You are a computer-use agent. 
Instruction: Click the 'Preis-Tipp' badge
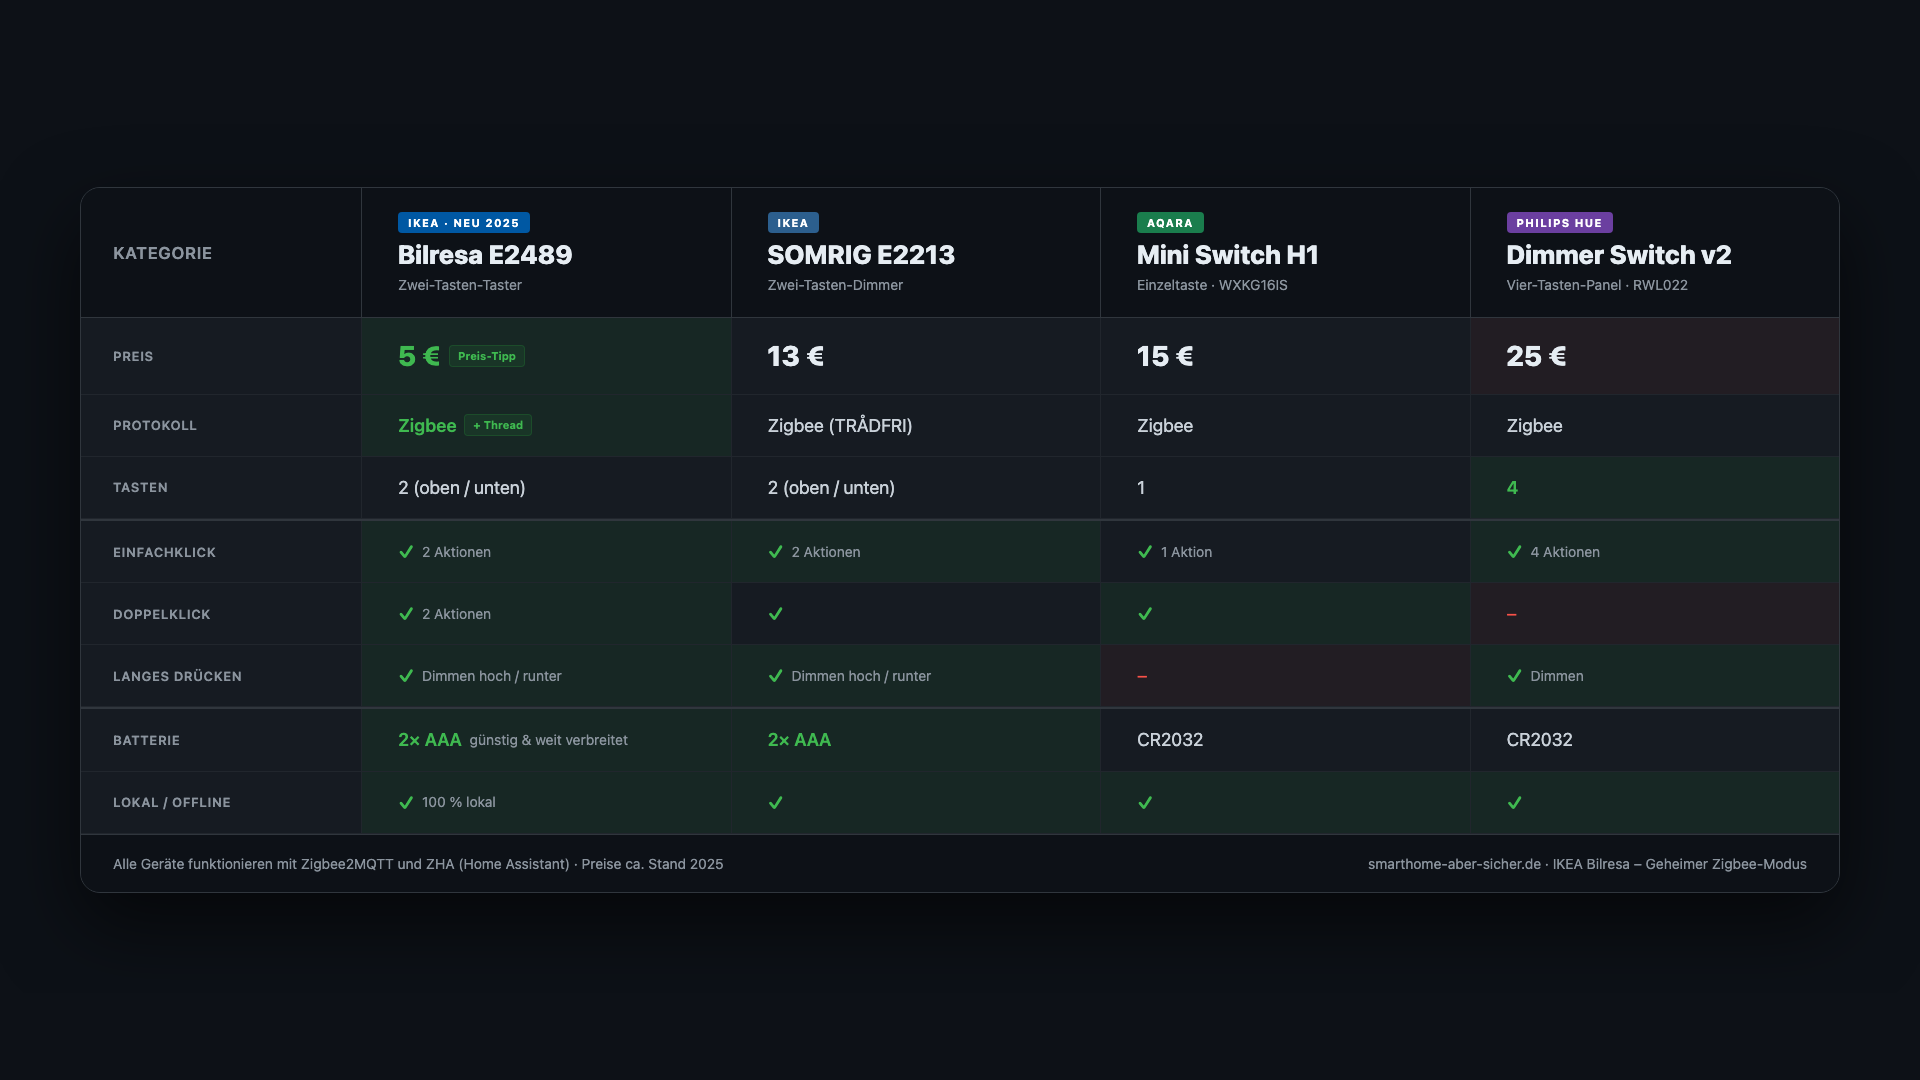tap(487, 356)
